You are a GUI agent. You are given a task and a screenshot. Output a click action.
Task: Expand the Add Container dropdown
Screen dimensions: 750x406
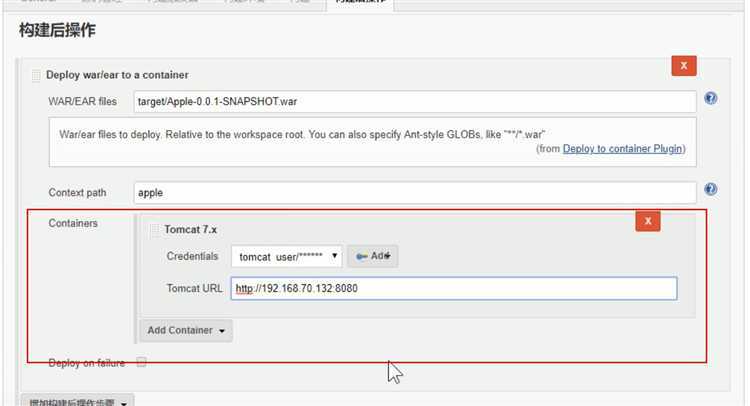(186, 330)
